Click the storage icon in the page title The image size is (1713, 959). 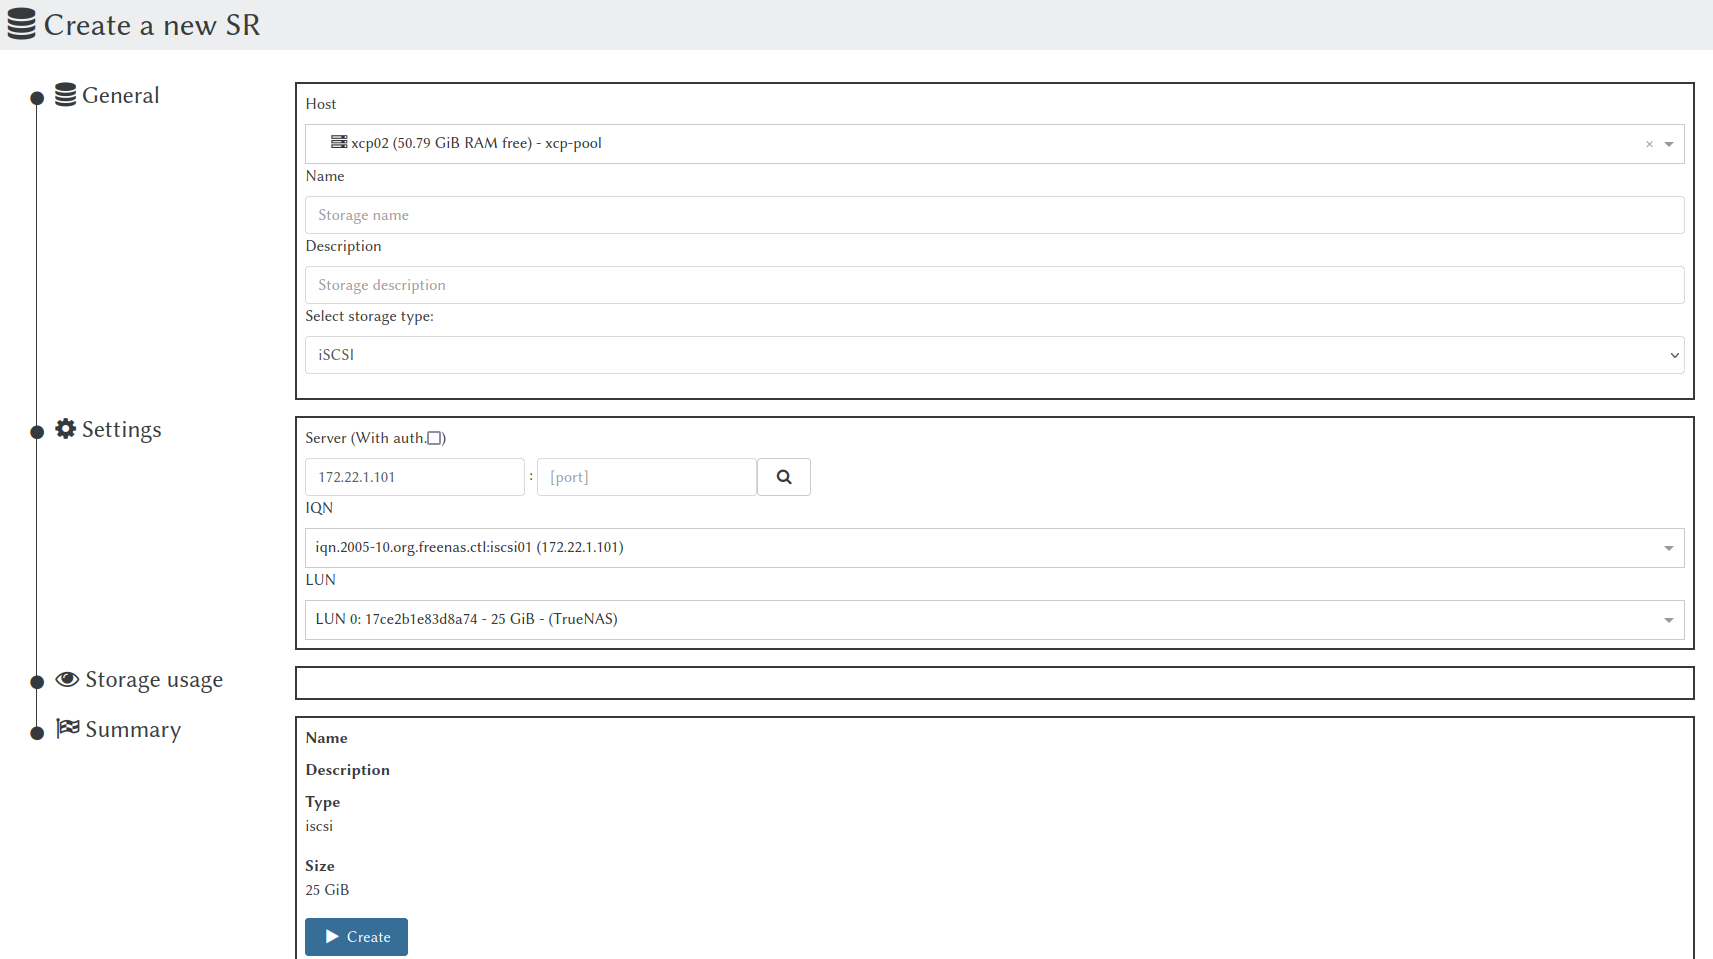click(x=20, y=23)
